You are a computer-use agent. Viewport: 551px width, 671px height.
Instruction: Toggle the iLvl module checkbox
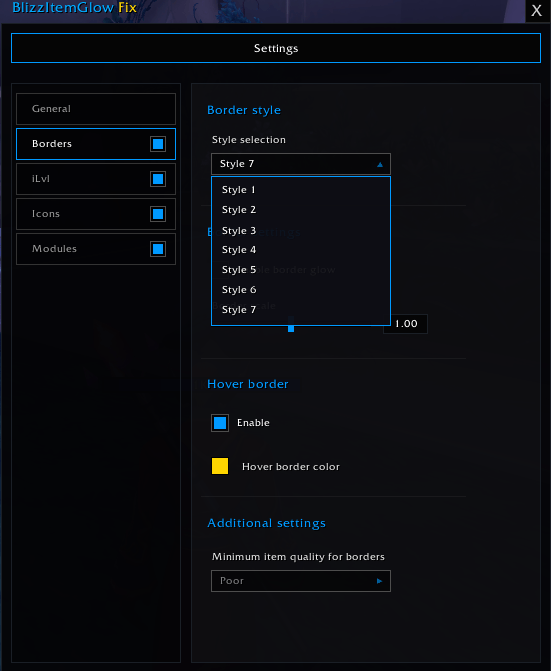[x=158, y=179]
